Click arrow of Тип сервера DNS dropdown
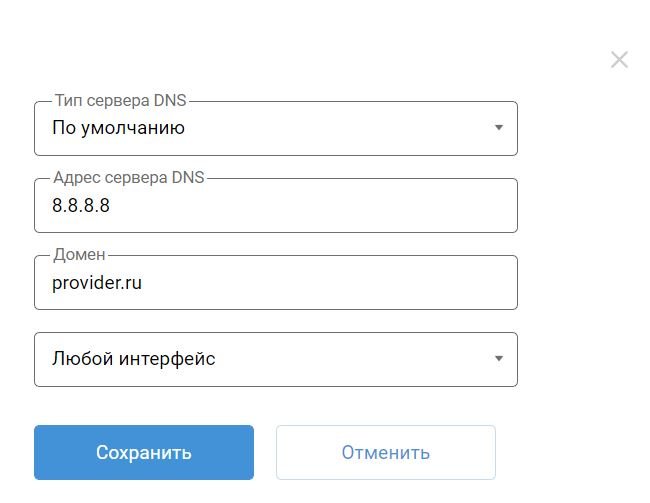Image resolution: width=650 pixels, height=503 pixels. click(x=498, y=128)
